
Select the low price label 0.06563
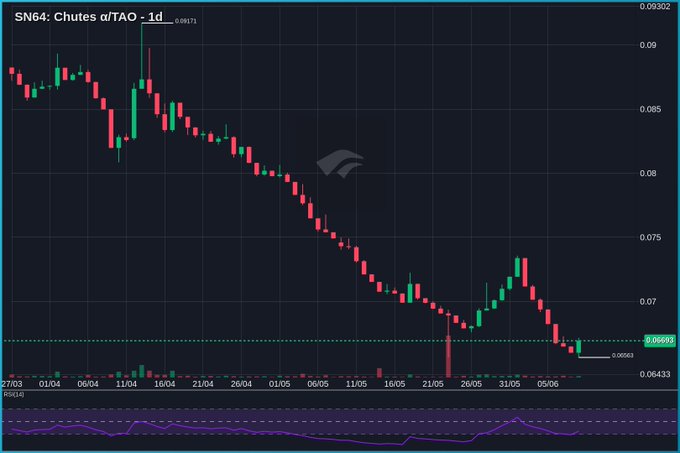pos(622,355)
